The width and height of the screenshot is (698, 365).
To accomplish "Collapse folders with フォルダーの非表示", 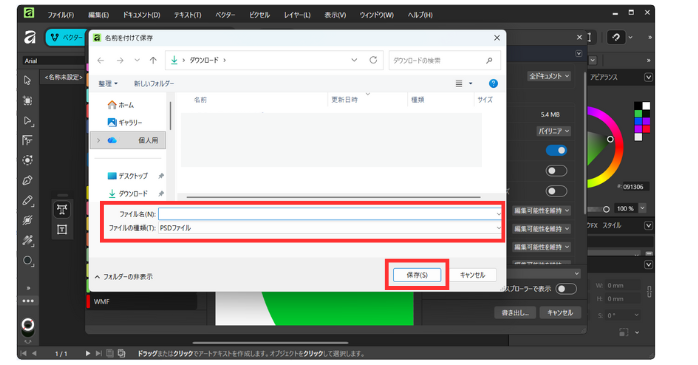I will click(x=124, y=277).
